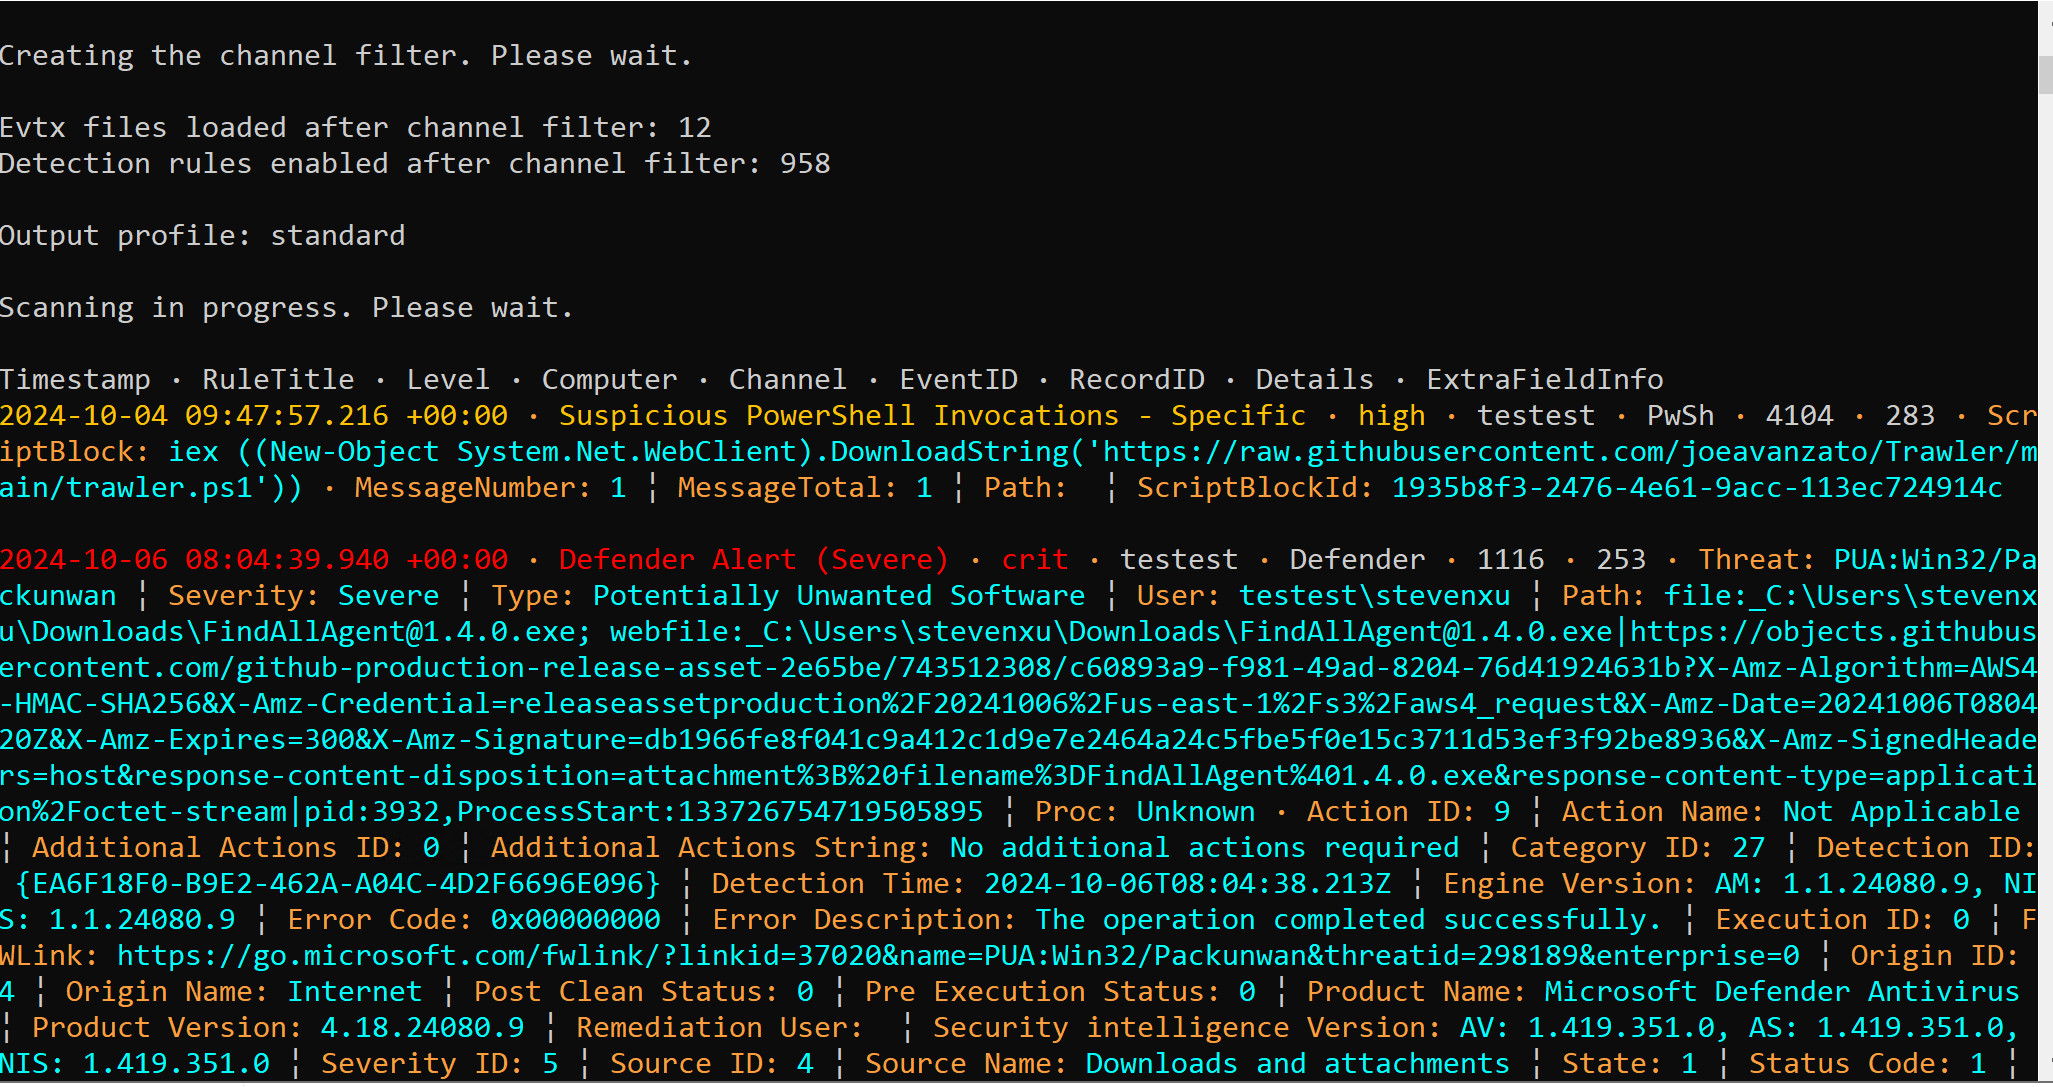Click 'Suspicious PowerShell Invocations - Specific' rule title
The image size is (2053, 1087).
point(932,416)
